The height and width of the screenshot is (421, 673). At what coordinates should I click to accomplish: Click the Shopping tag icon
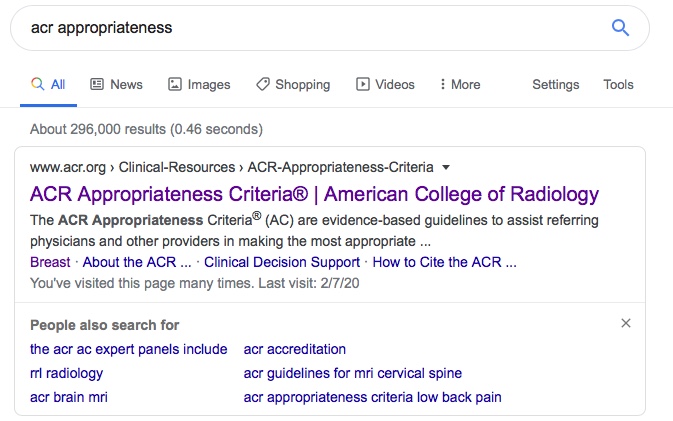[x=263, y=84]
